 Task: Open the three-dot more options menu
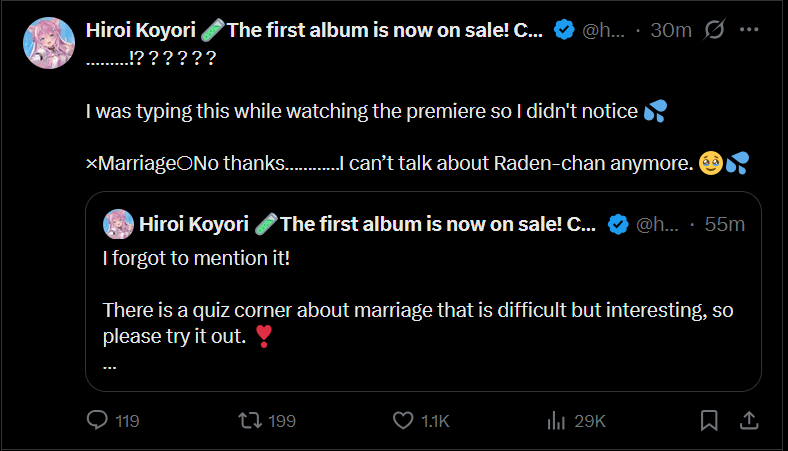(x=749, y=30)
